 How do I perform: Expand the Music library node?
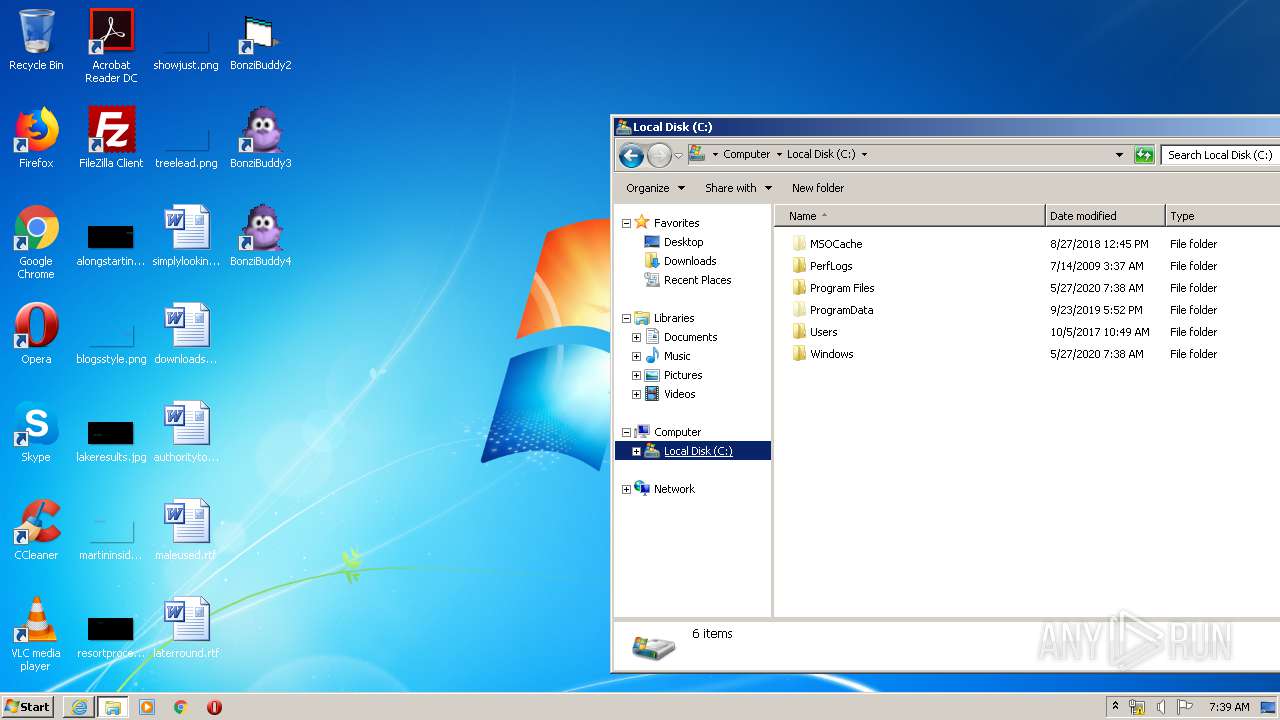pyautogui.click(x=636, y=356)
